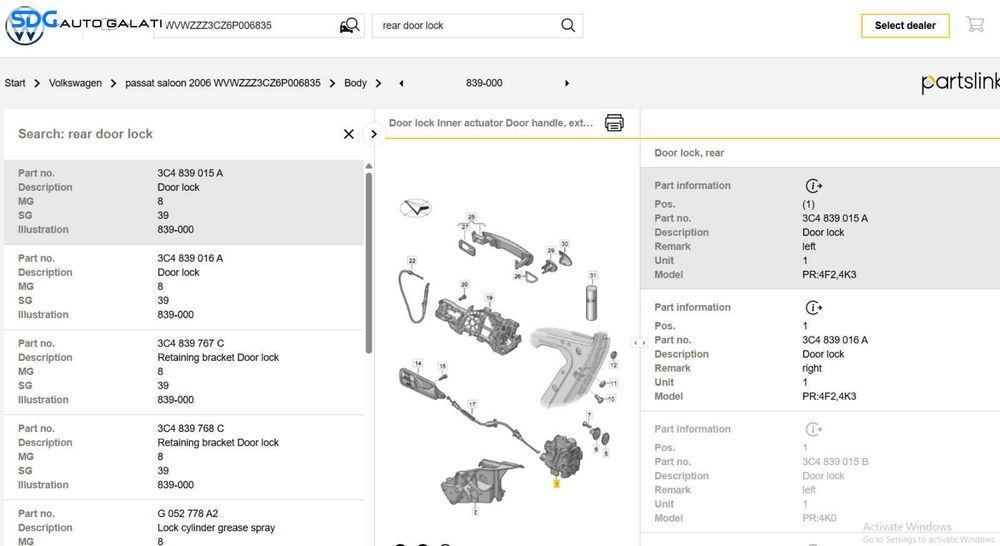Print the illustration
Screen dimensions: 1000x546
coord(614,122)
